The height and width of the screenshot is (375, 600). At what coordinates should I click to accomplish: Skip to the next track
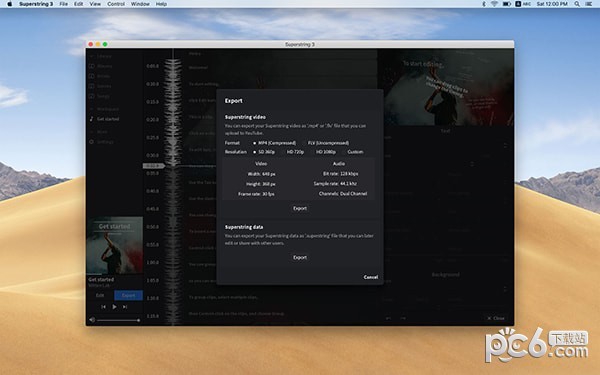tap(125, 307)
